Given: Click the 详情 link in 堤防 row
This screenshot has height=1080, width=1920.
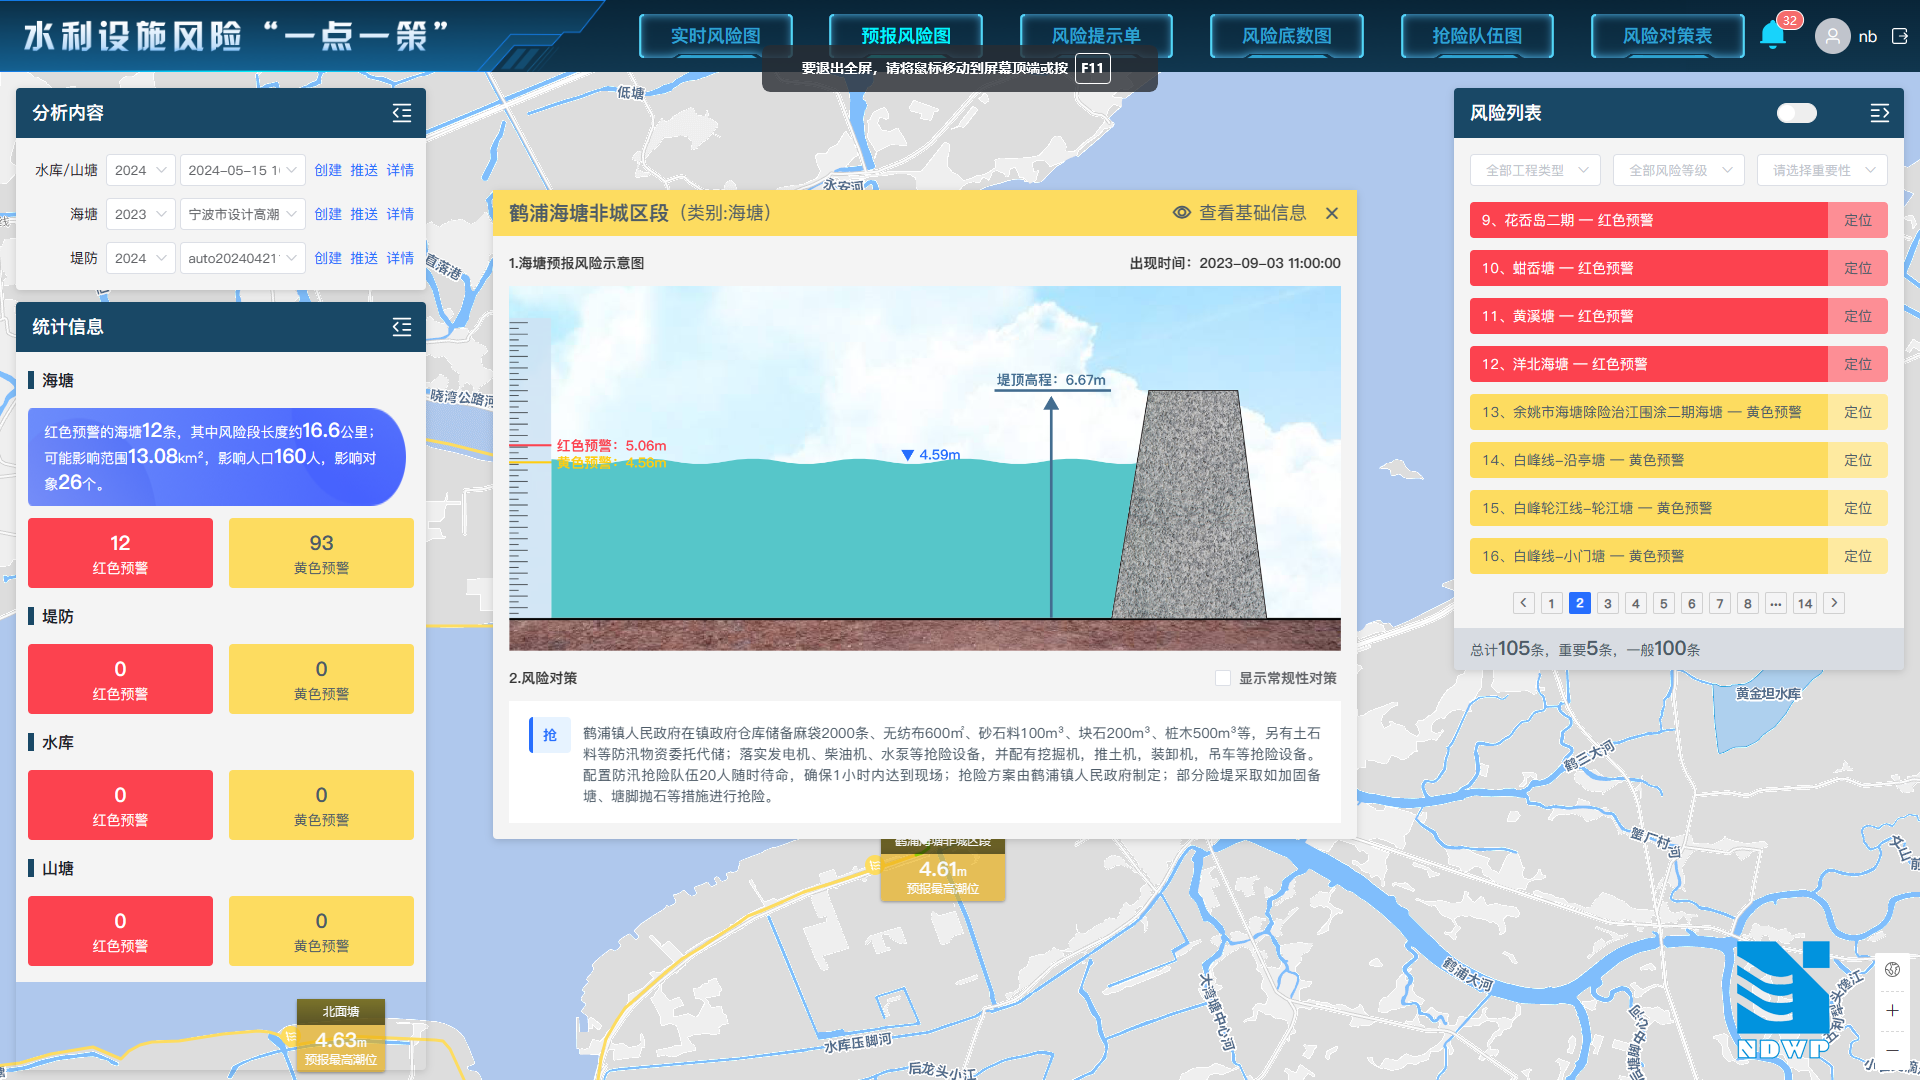Looking at the screenshot, I should tap(400, 258).
